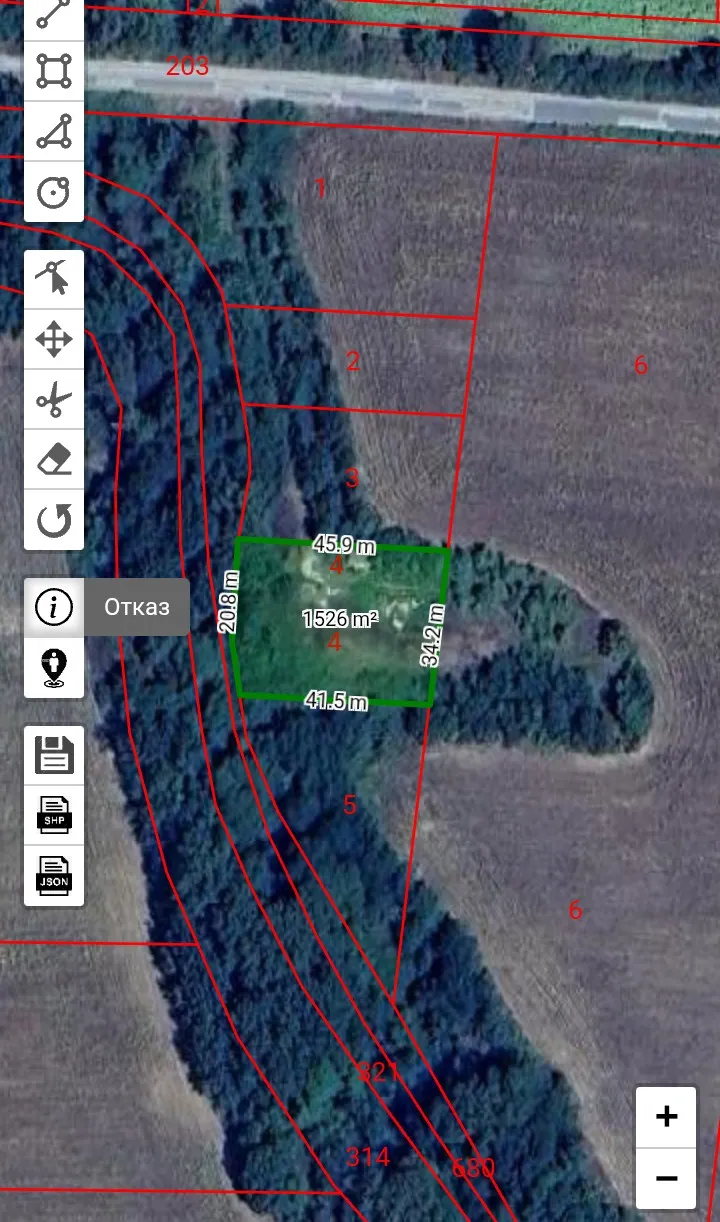
Task: Activate the edit vertices tool
Action: 54,279
